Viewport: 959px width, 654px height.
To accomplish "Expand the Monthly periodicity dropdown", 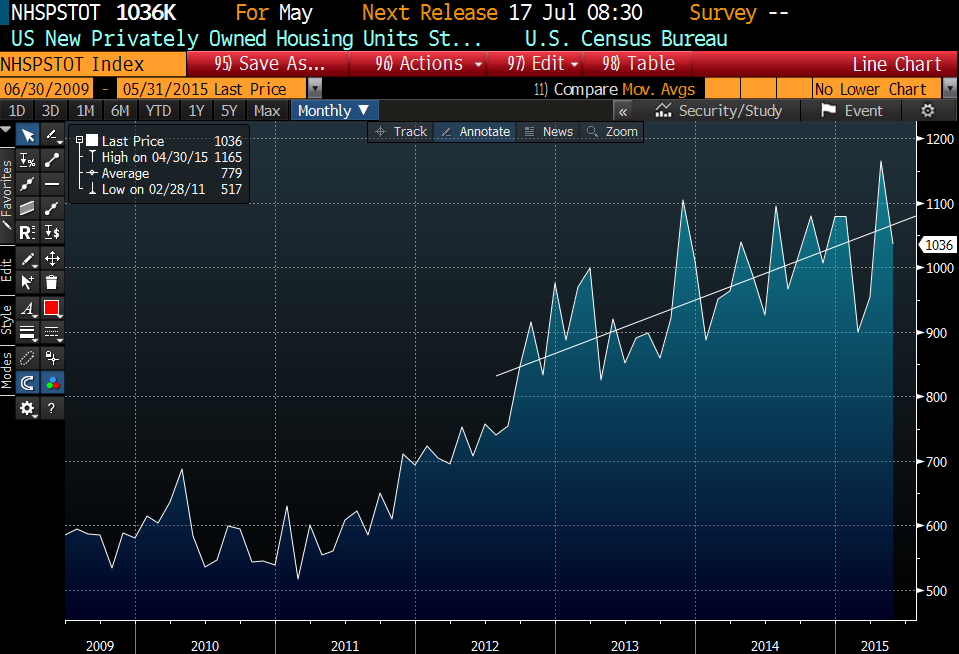I will [x=334, y=111].
